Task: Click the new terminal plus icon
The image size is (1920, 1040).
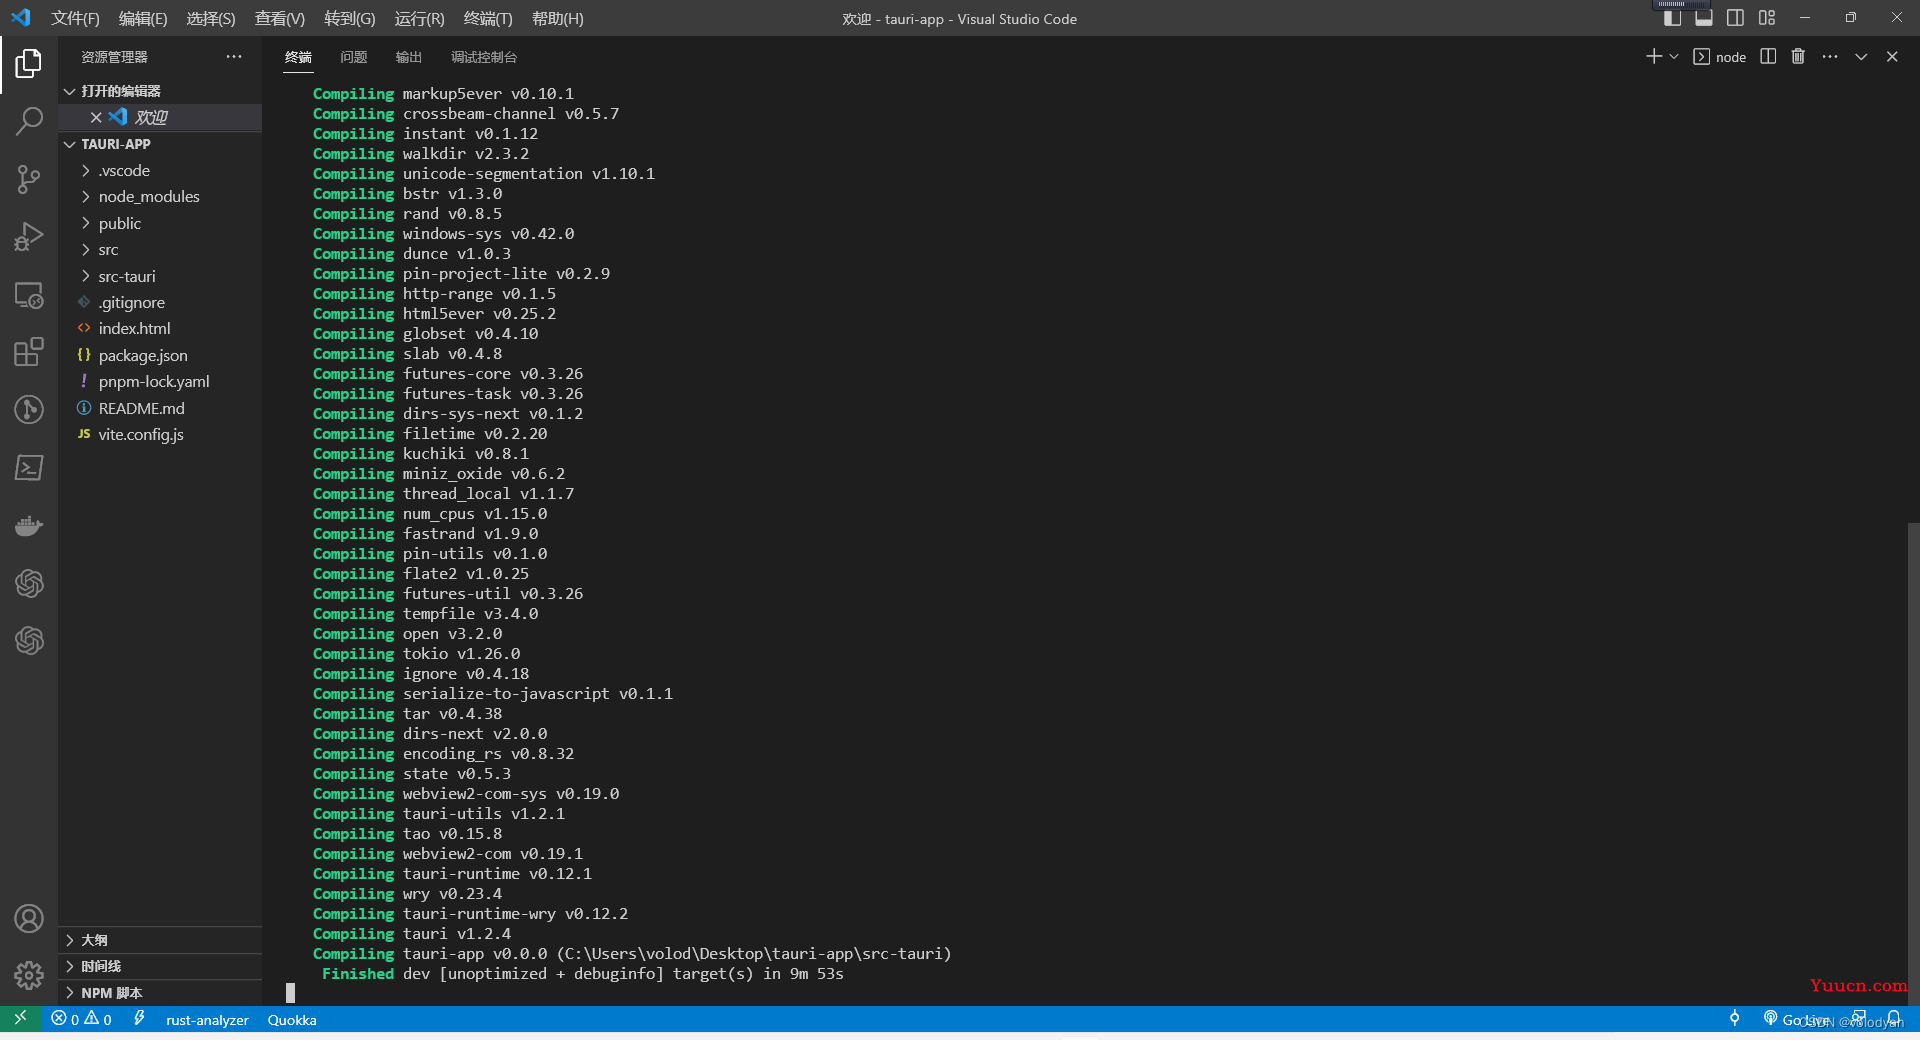Action: 1653,57
